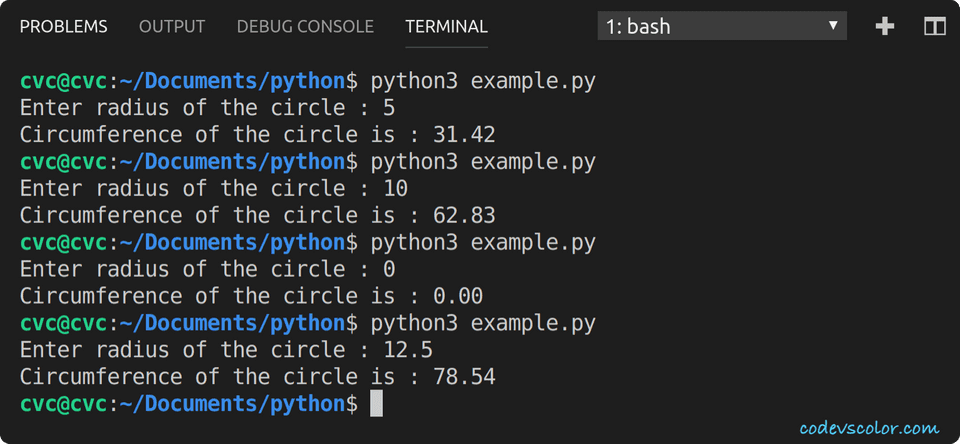The image size is (960, 444).
Task: Select the TERMINAL tab
Action: coord(446,27)
